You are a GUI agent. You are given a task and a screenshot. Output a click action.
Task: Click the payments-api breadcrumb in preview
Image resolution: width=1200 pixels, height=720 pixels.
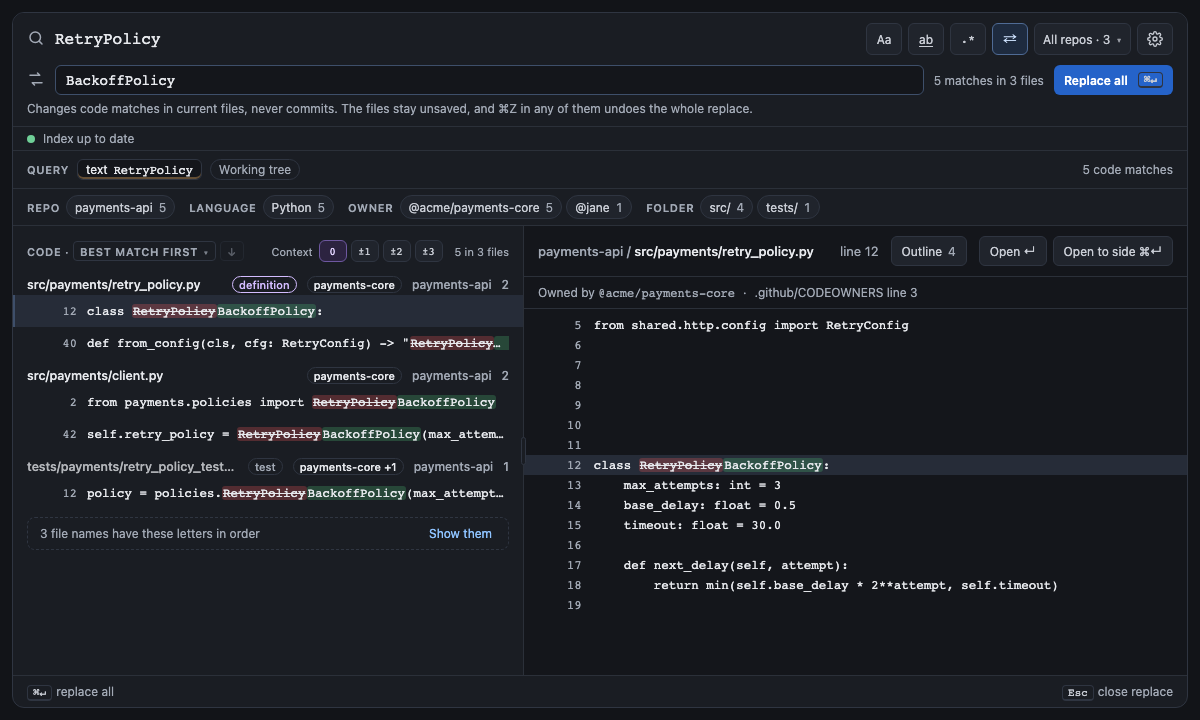pos(580,252)
